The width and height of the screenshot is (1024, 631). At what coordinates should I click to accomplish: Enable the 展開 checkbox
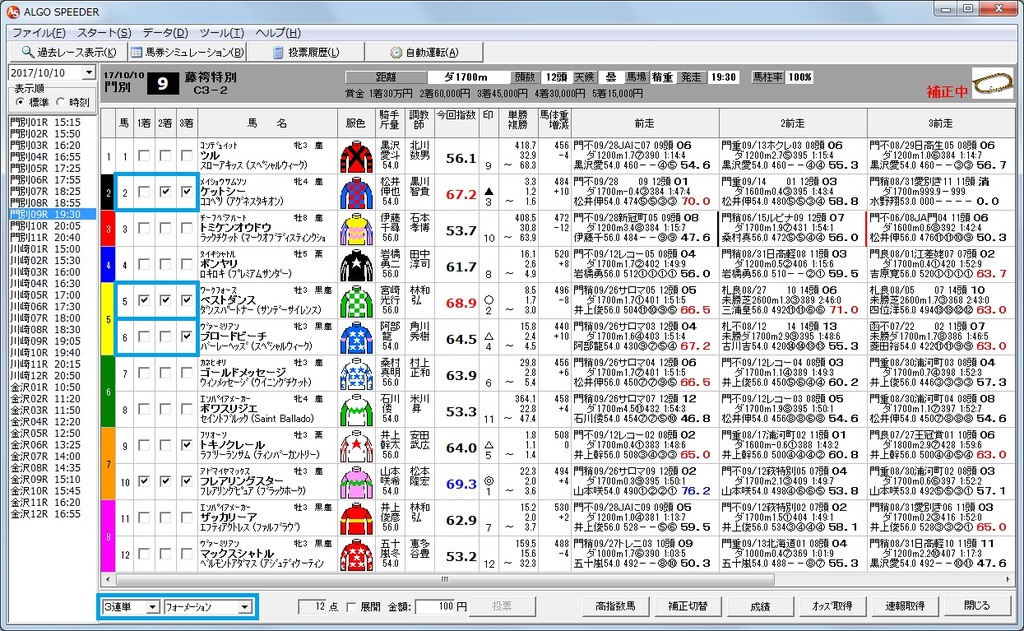pyautogui.click(x=351, y=607)
